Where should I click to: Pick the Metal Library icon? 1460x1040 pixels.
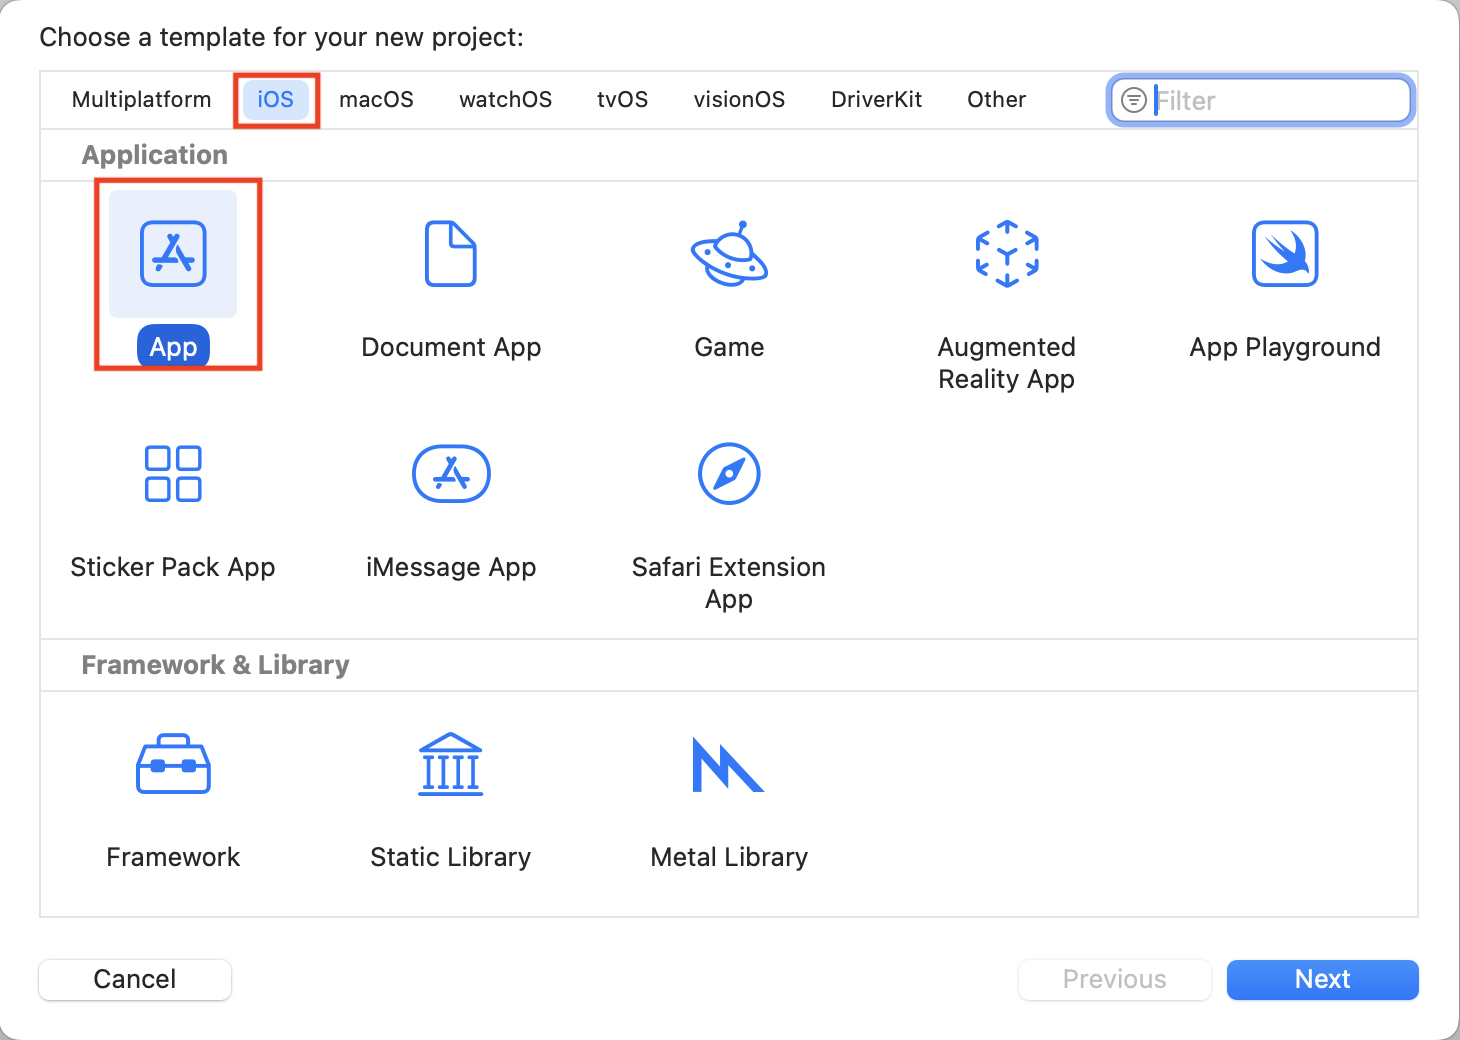tap(728, 764)
